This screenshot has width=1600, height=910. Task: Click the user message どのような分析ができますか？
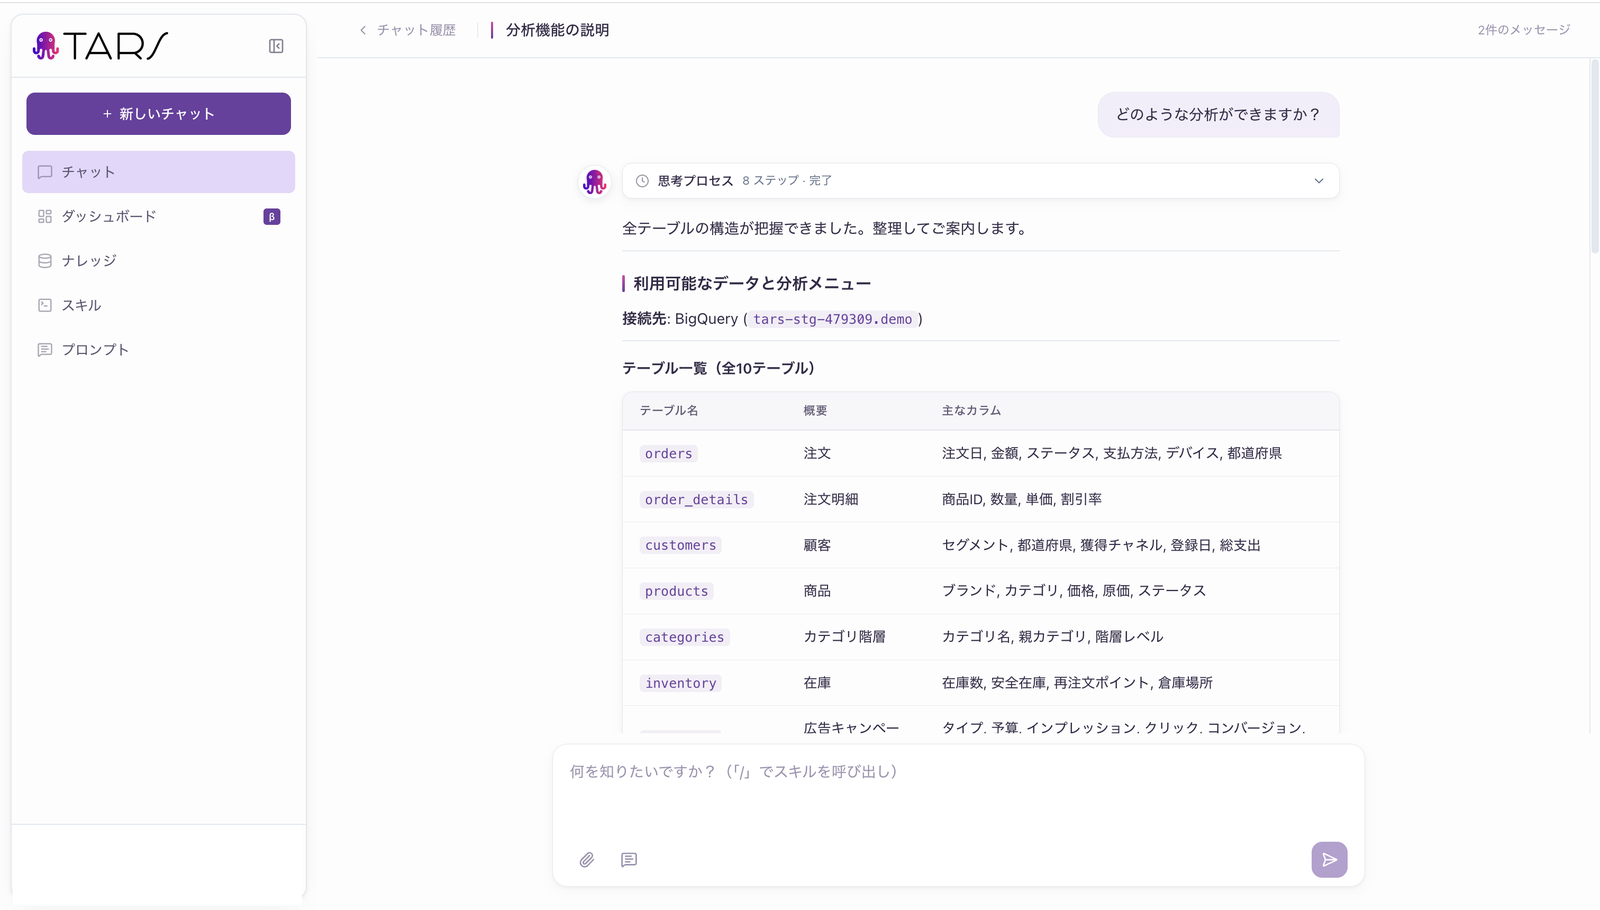(1218, 115)
